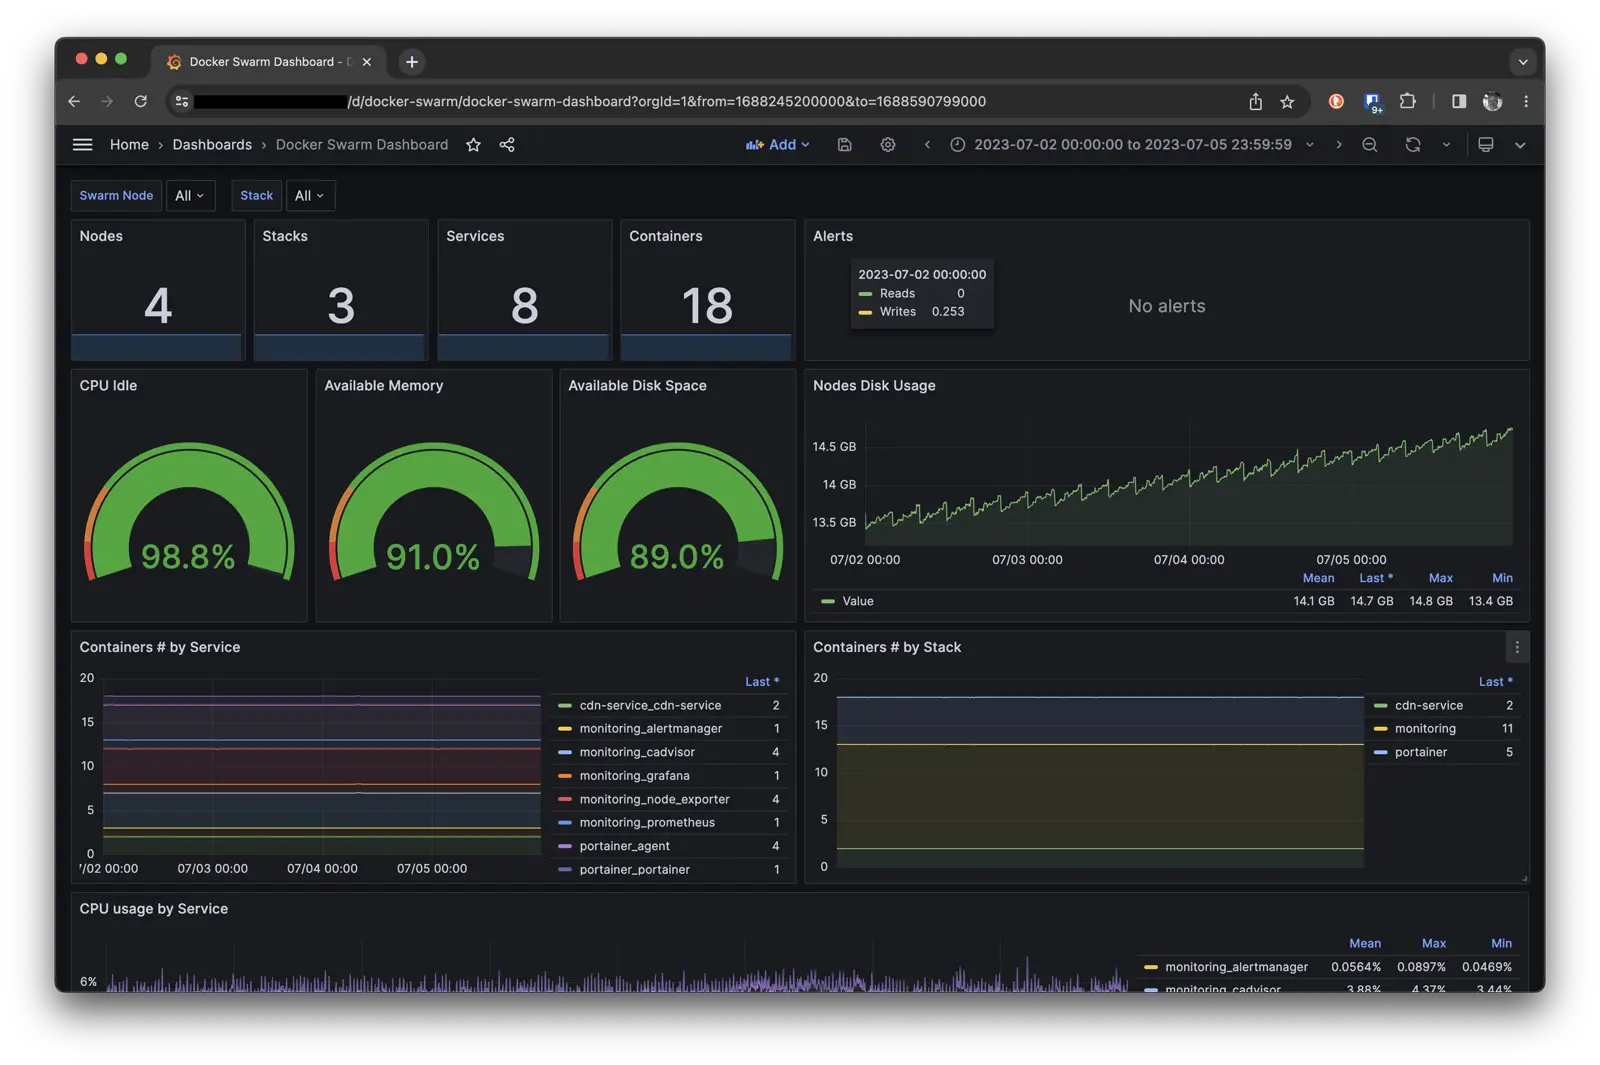Open the dashboard settings gear
Viewport: 1600px width, 1065px height.
pos(888,145)
